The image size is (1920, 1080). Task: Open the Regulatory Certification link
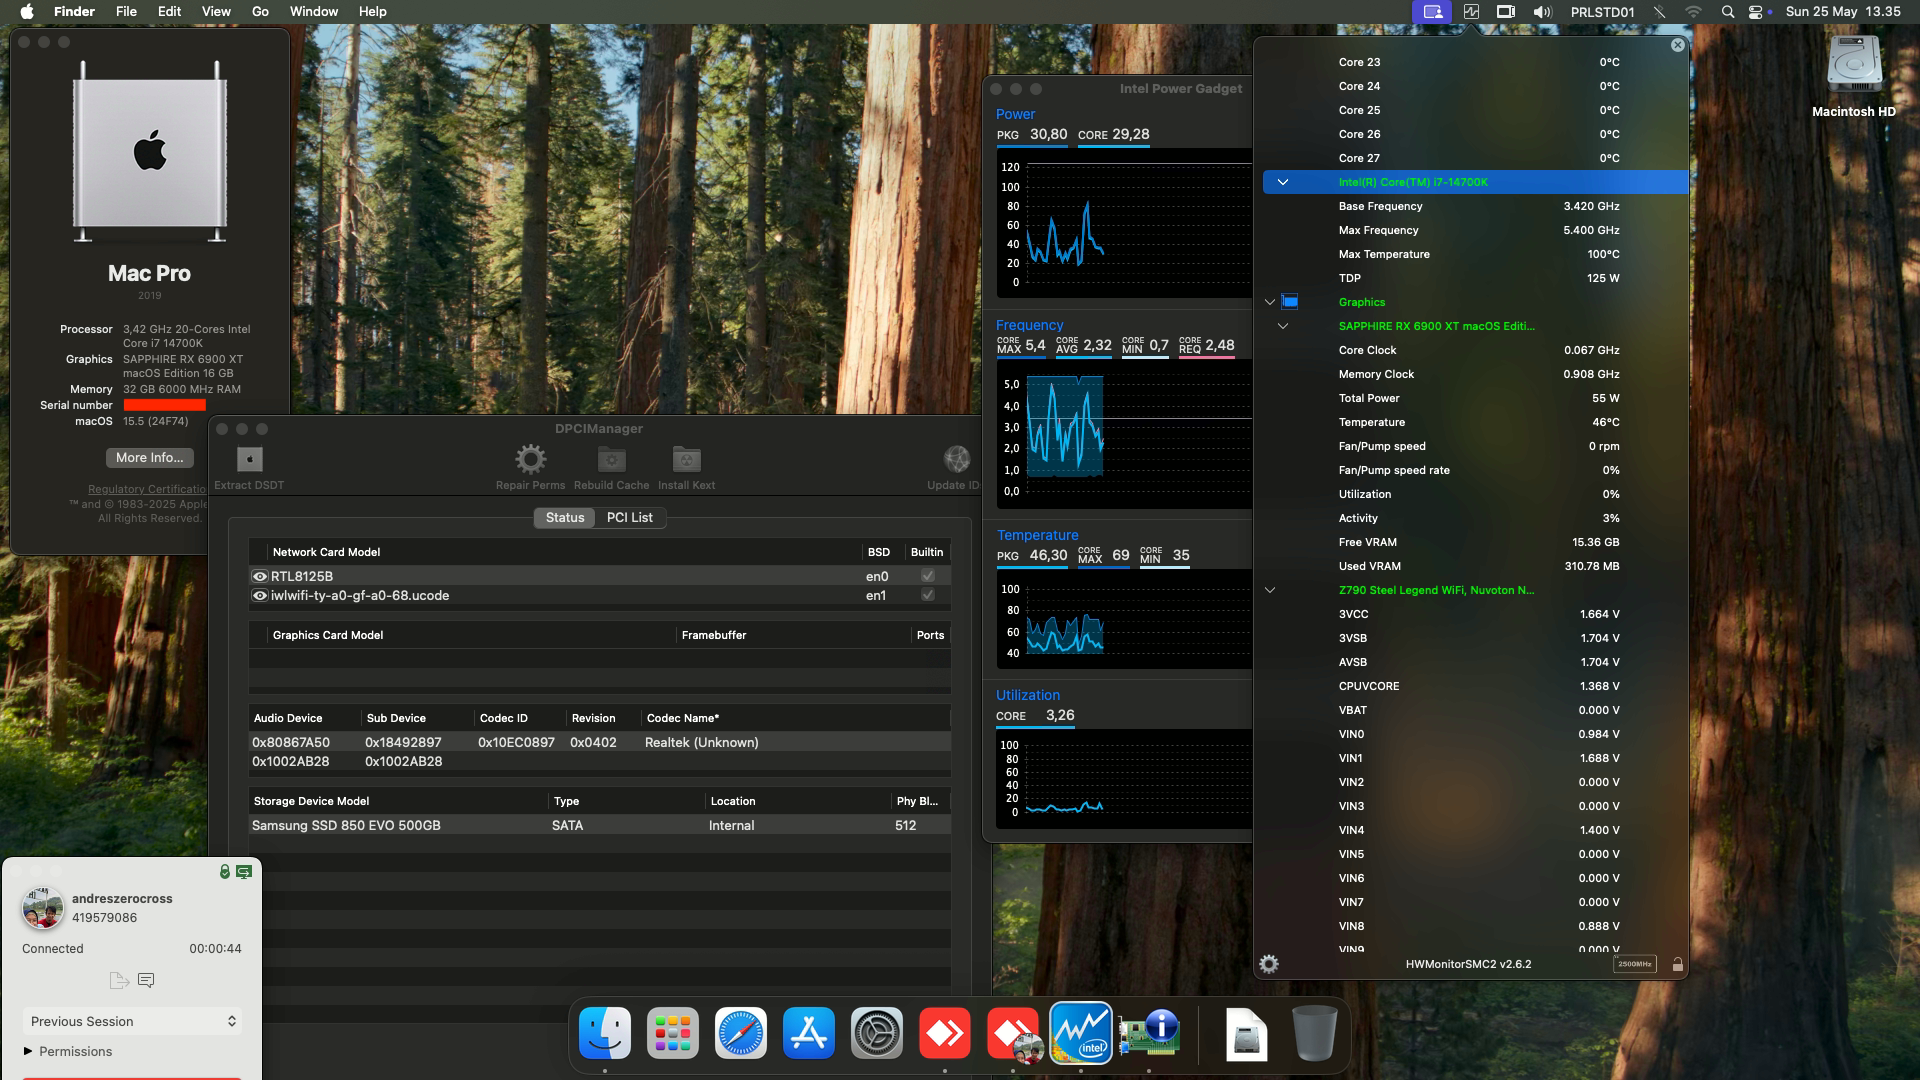[x=143, y=489]
